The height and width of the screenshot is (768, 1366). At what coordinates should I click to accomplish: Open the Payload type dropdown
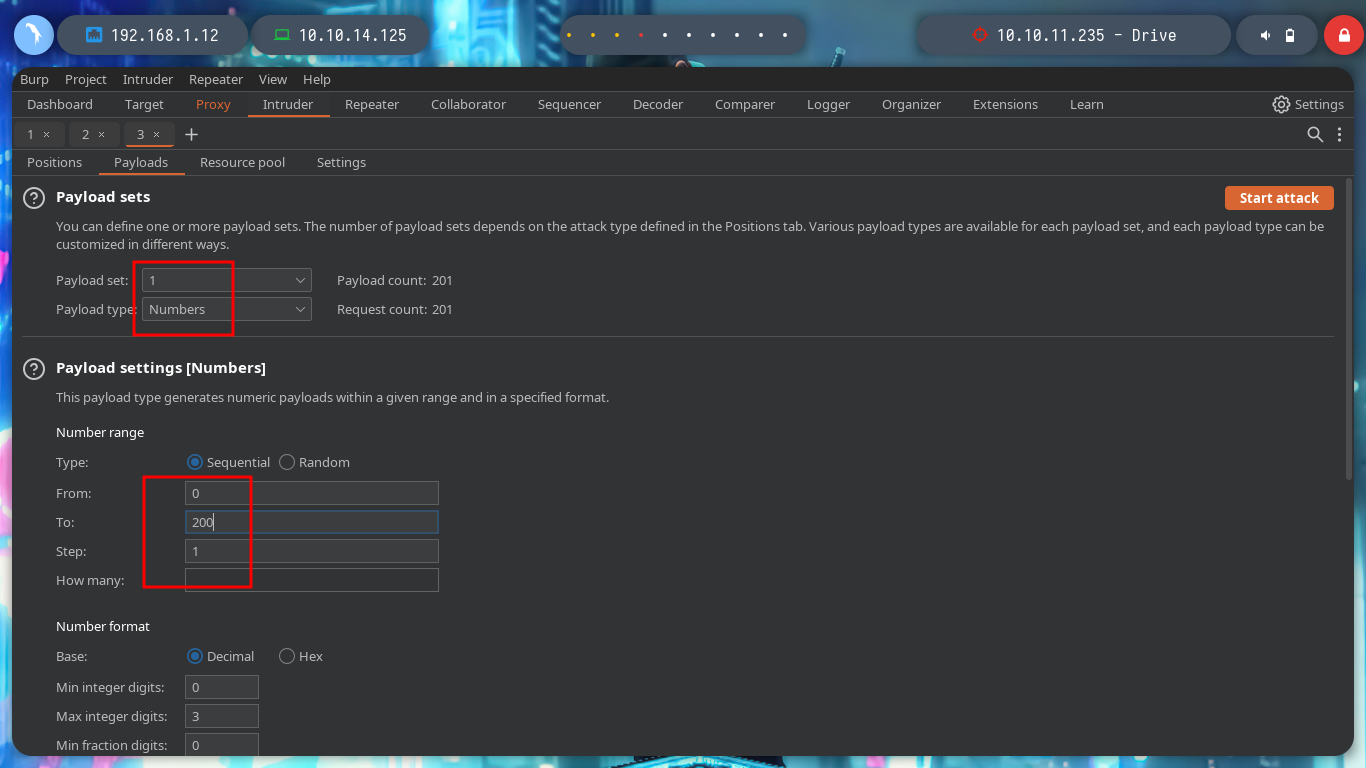[x=227, y=310]
